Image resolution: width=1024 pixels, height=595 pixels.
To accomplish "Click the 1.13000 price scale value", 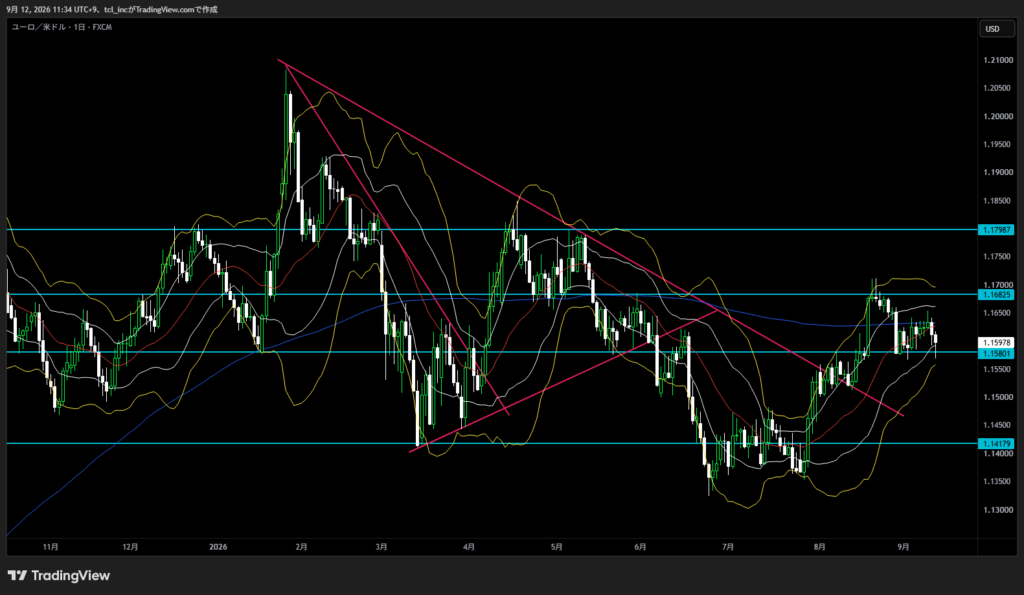I will [998, 509].
